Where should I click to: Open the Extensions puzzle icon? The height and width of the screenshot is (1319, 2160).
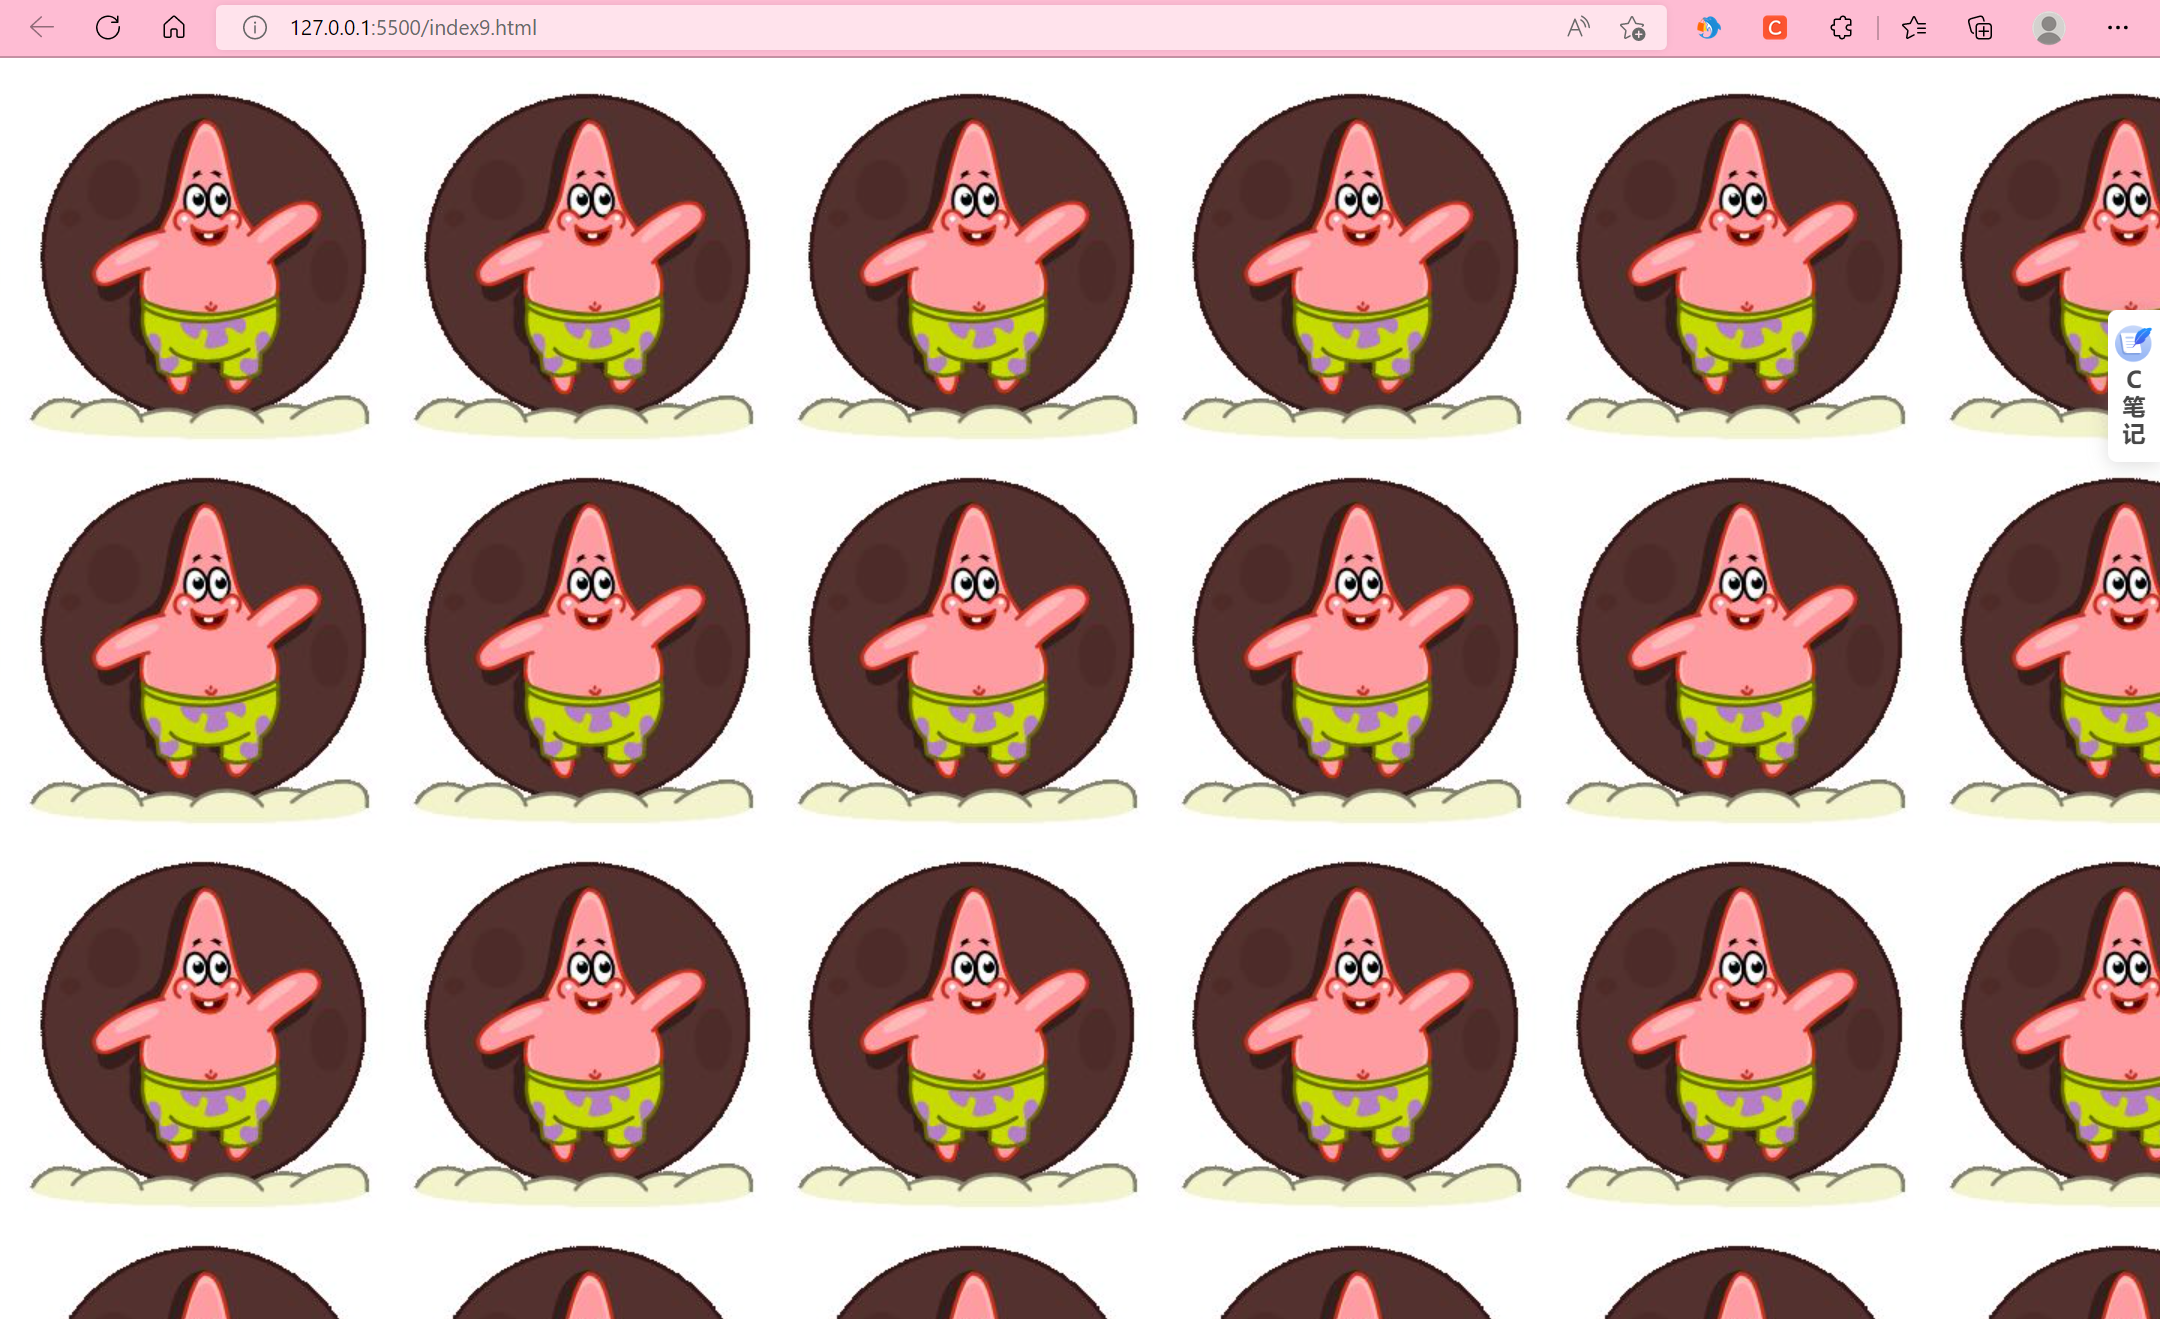point(1841,27)
